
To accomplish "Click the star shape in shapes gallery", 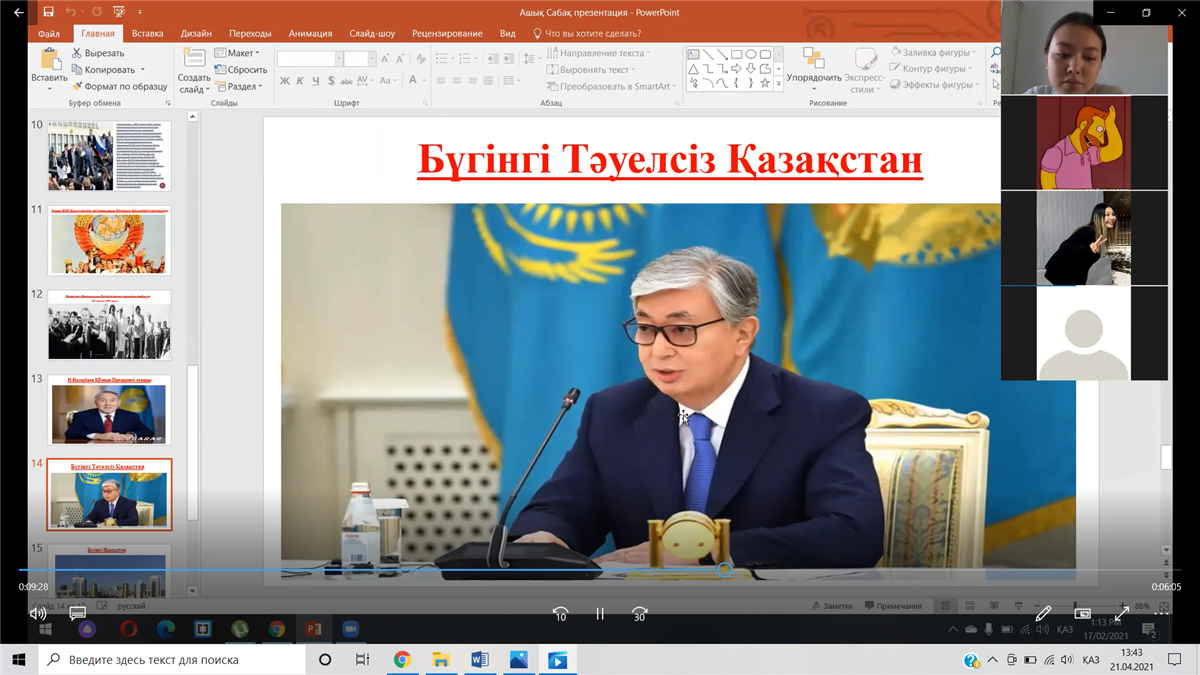I will (x=765, y=83).
